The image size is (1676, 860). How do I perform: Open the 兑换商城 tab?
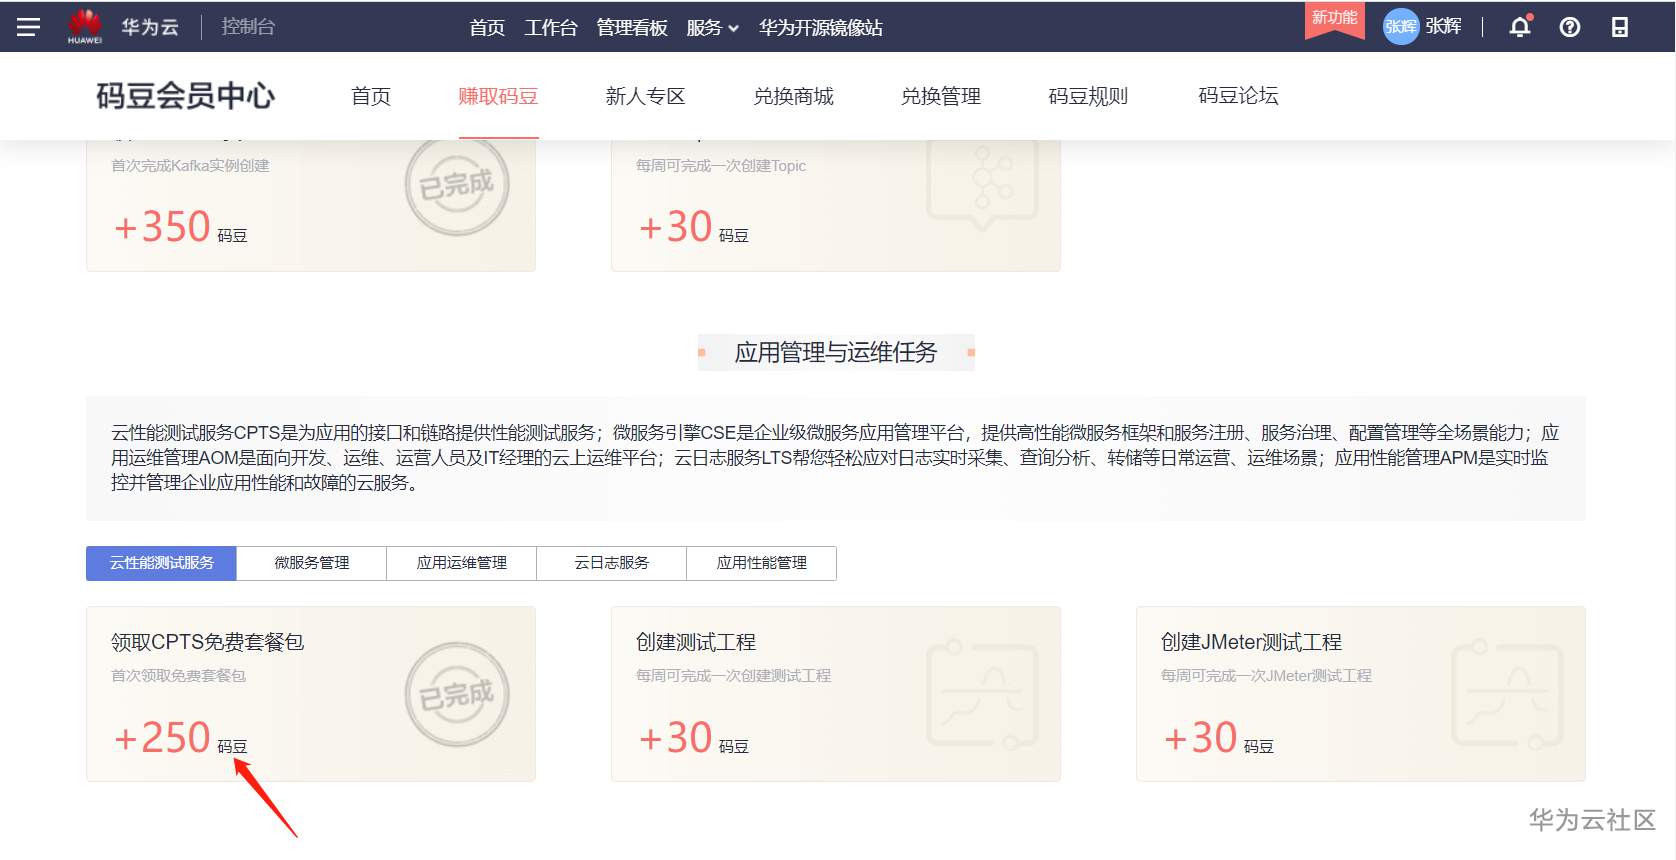(x=793, y=96)
